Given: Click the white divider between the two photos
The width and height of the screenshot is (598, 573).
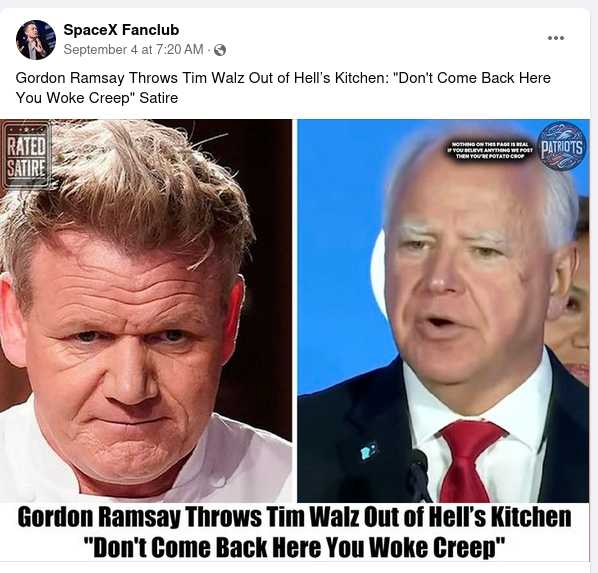Looking at the screenshot, I should [295, 311].
